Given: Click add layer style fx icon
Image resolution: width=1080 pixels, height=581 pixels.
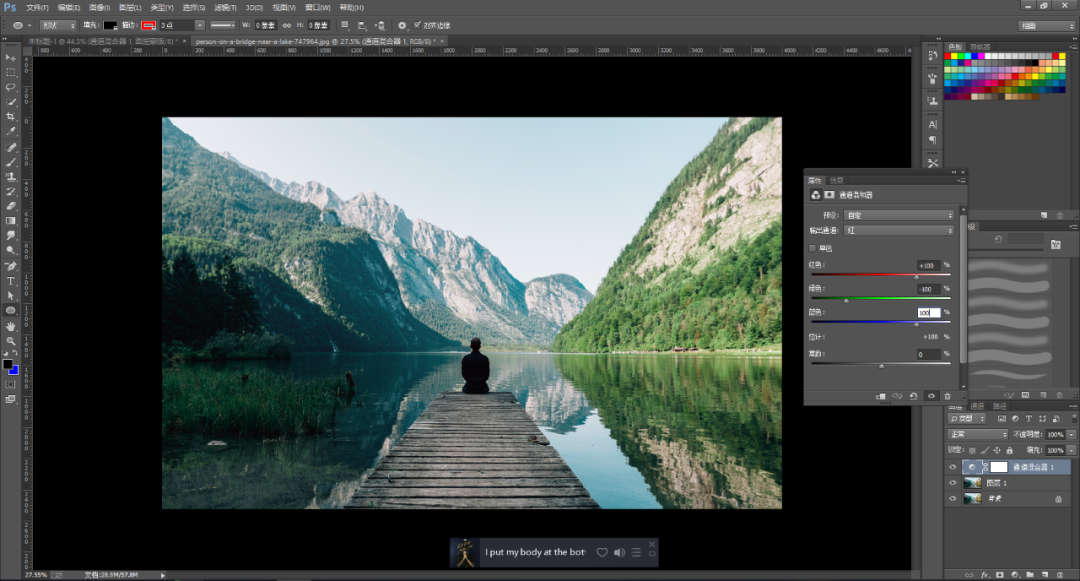Looking at the screenshot, I should click(x=985, y=574).
